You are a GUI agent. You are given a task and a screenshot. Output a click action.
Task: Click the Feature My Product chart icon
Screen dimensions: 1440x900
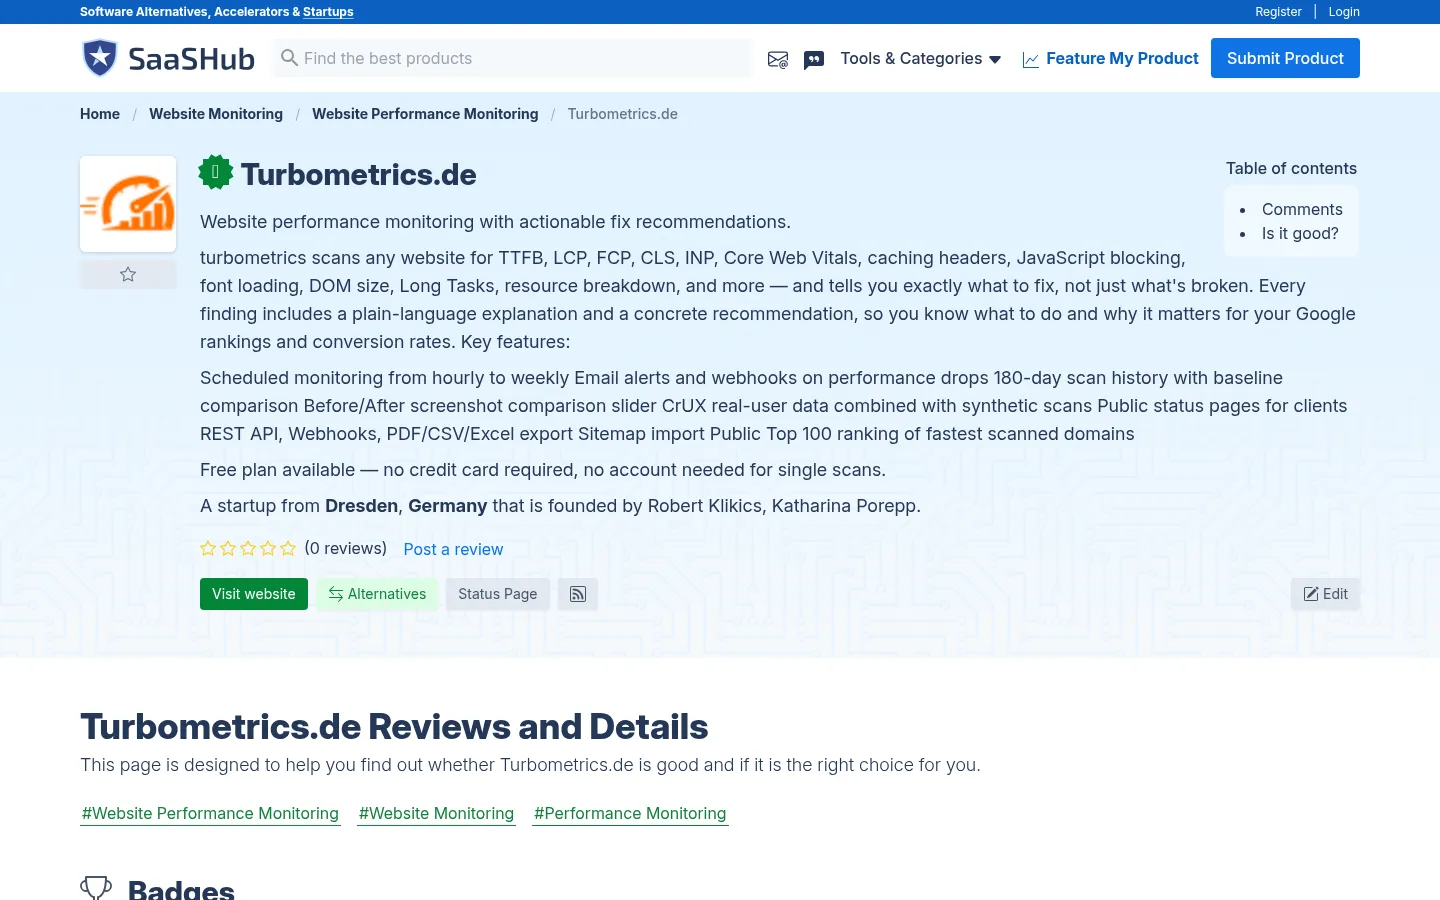pos(1030,60)
